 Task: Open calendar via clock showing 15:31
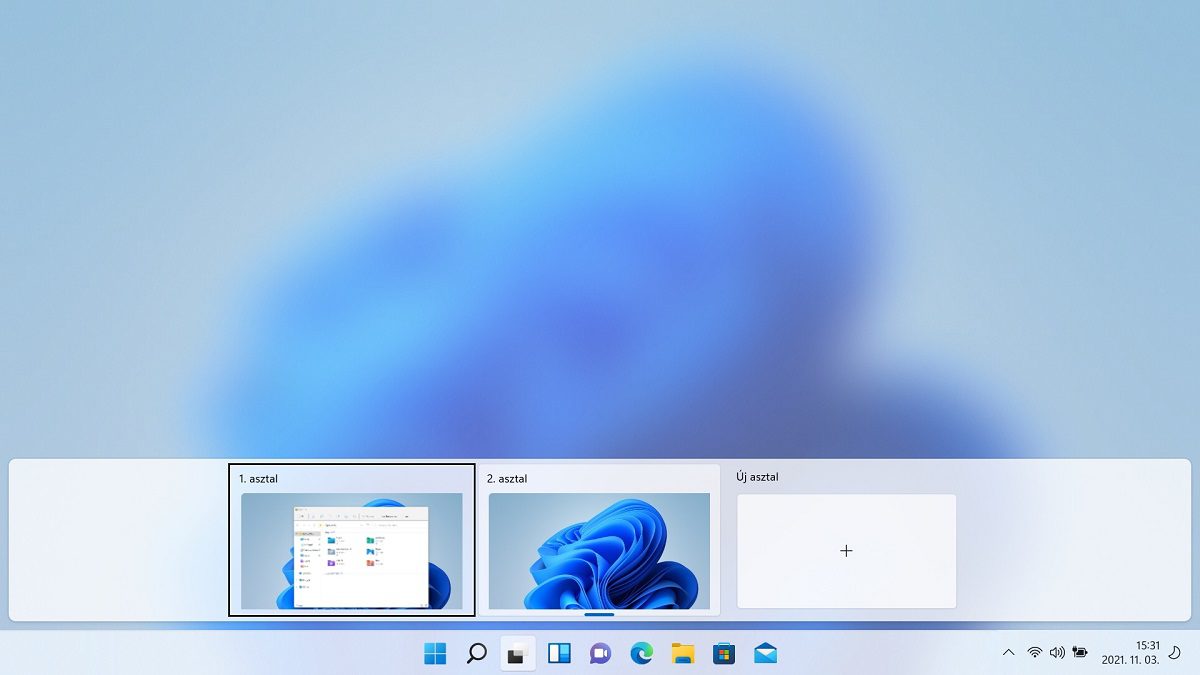coord(1130,653)
